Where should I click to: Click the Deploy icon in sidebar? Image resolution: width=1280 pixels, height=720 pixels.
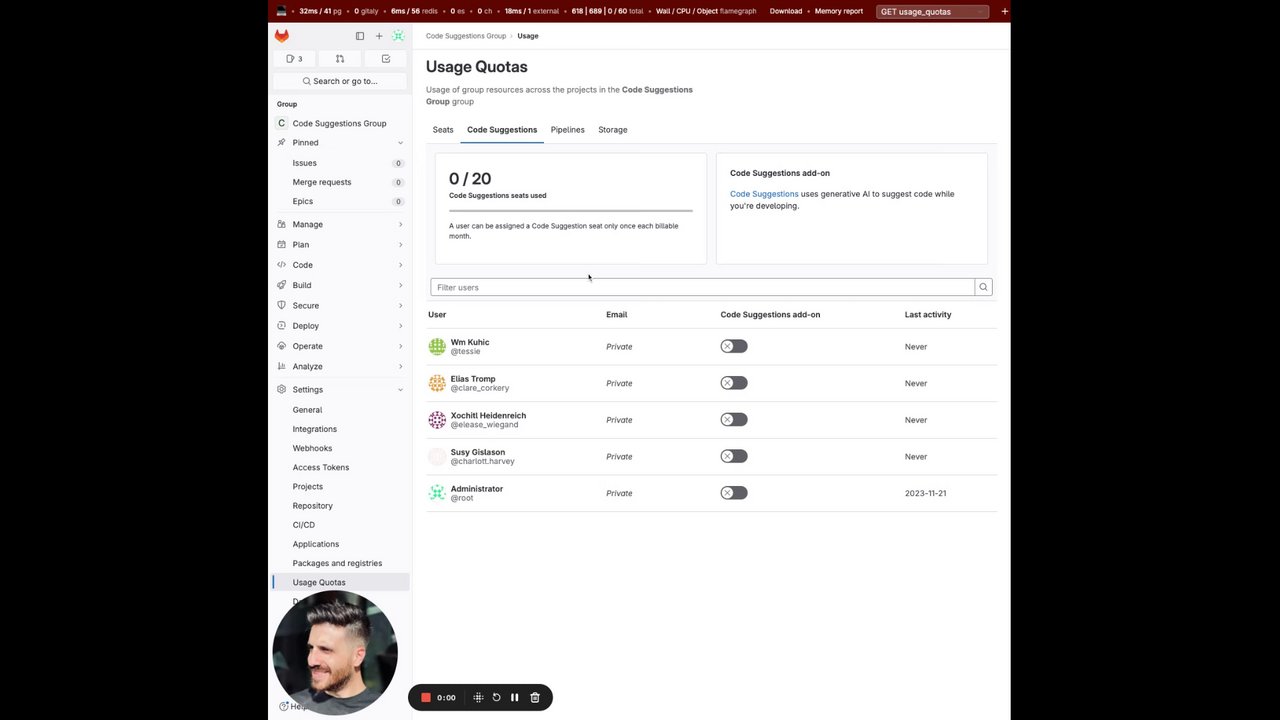click(x=282, y=325)
